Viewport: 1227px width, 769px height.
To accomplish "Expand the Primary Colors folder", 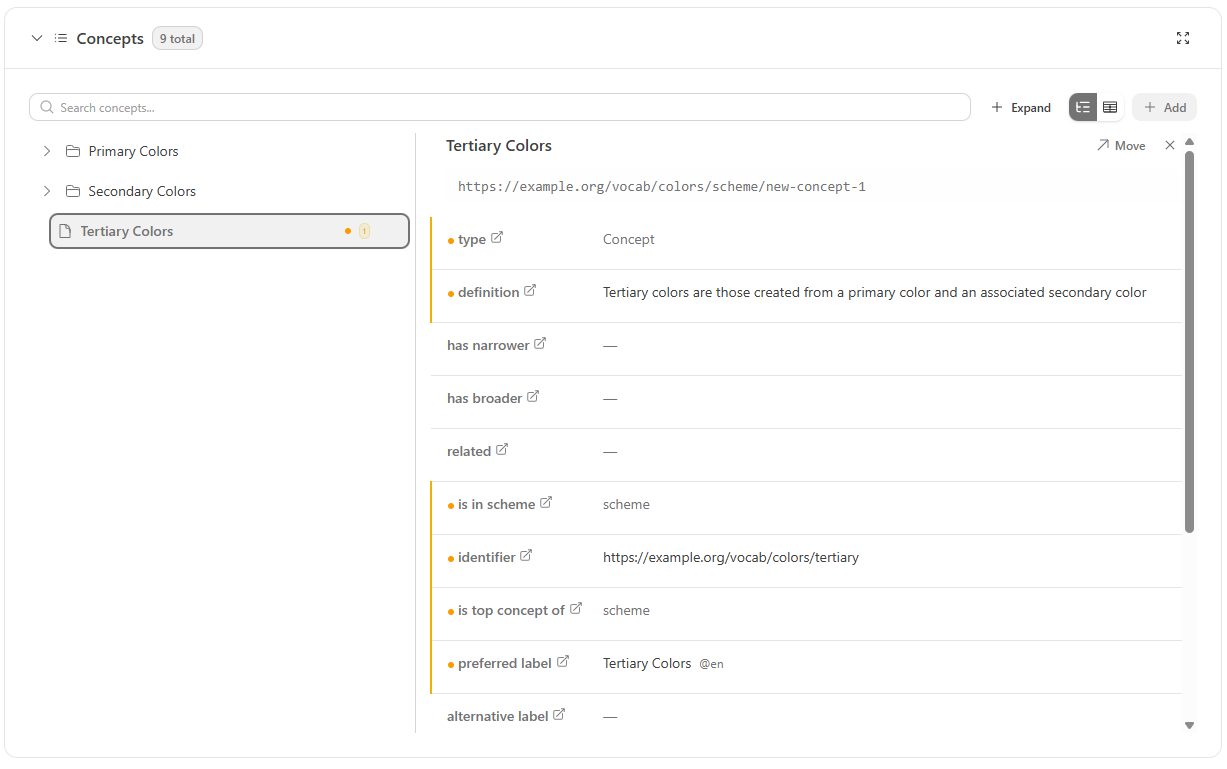I will click(46, 151).
